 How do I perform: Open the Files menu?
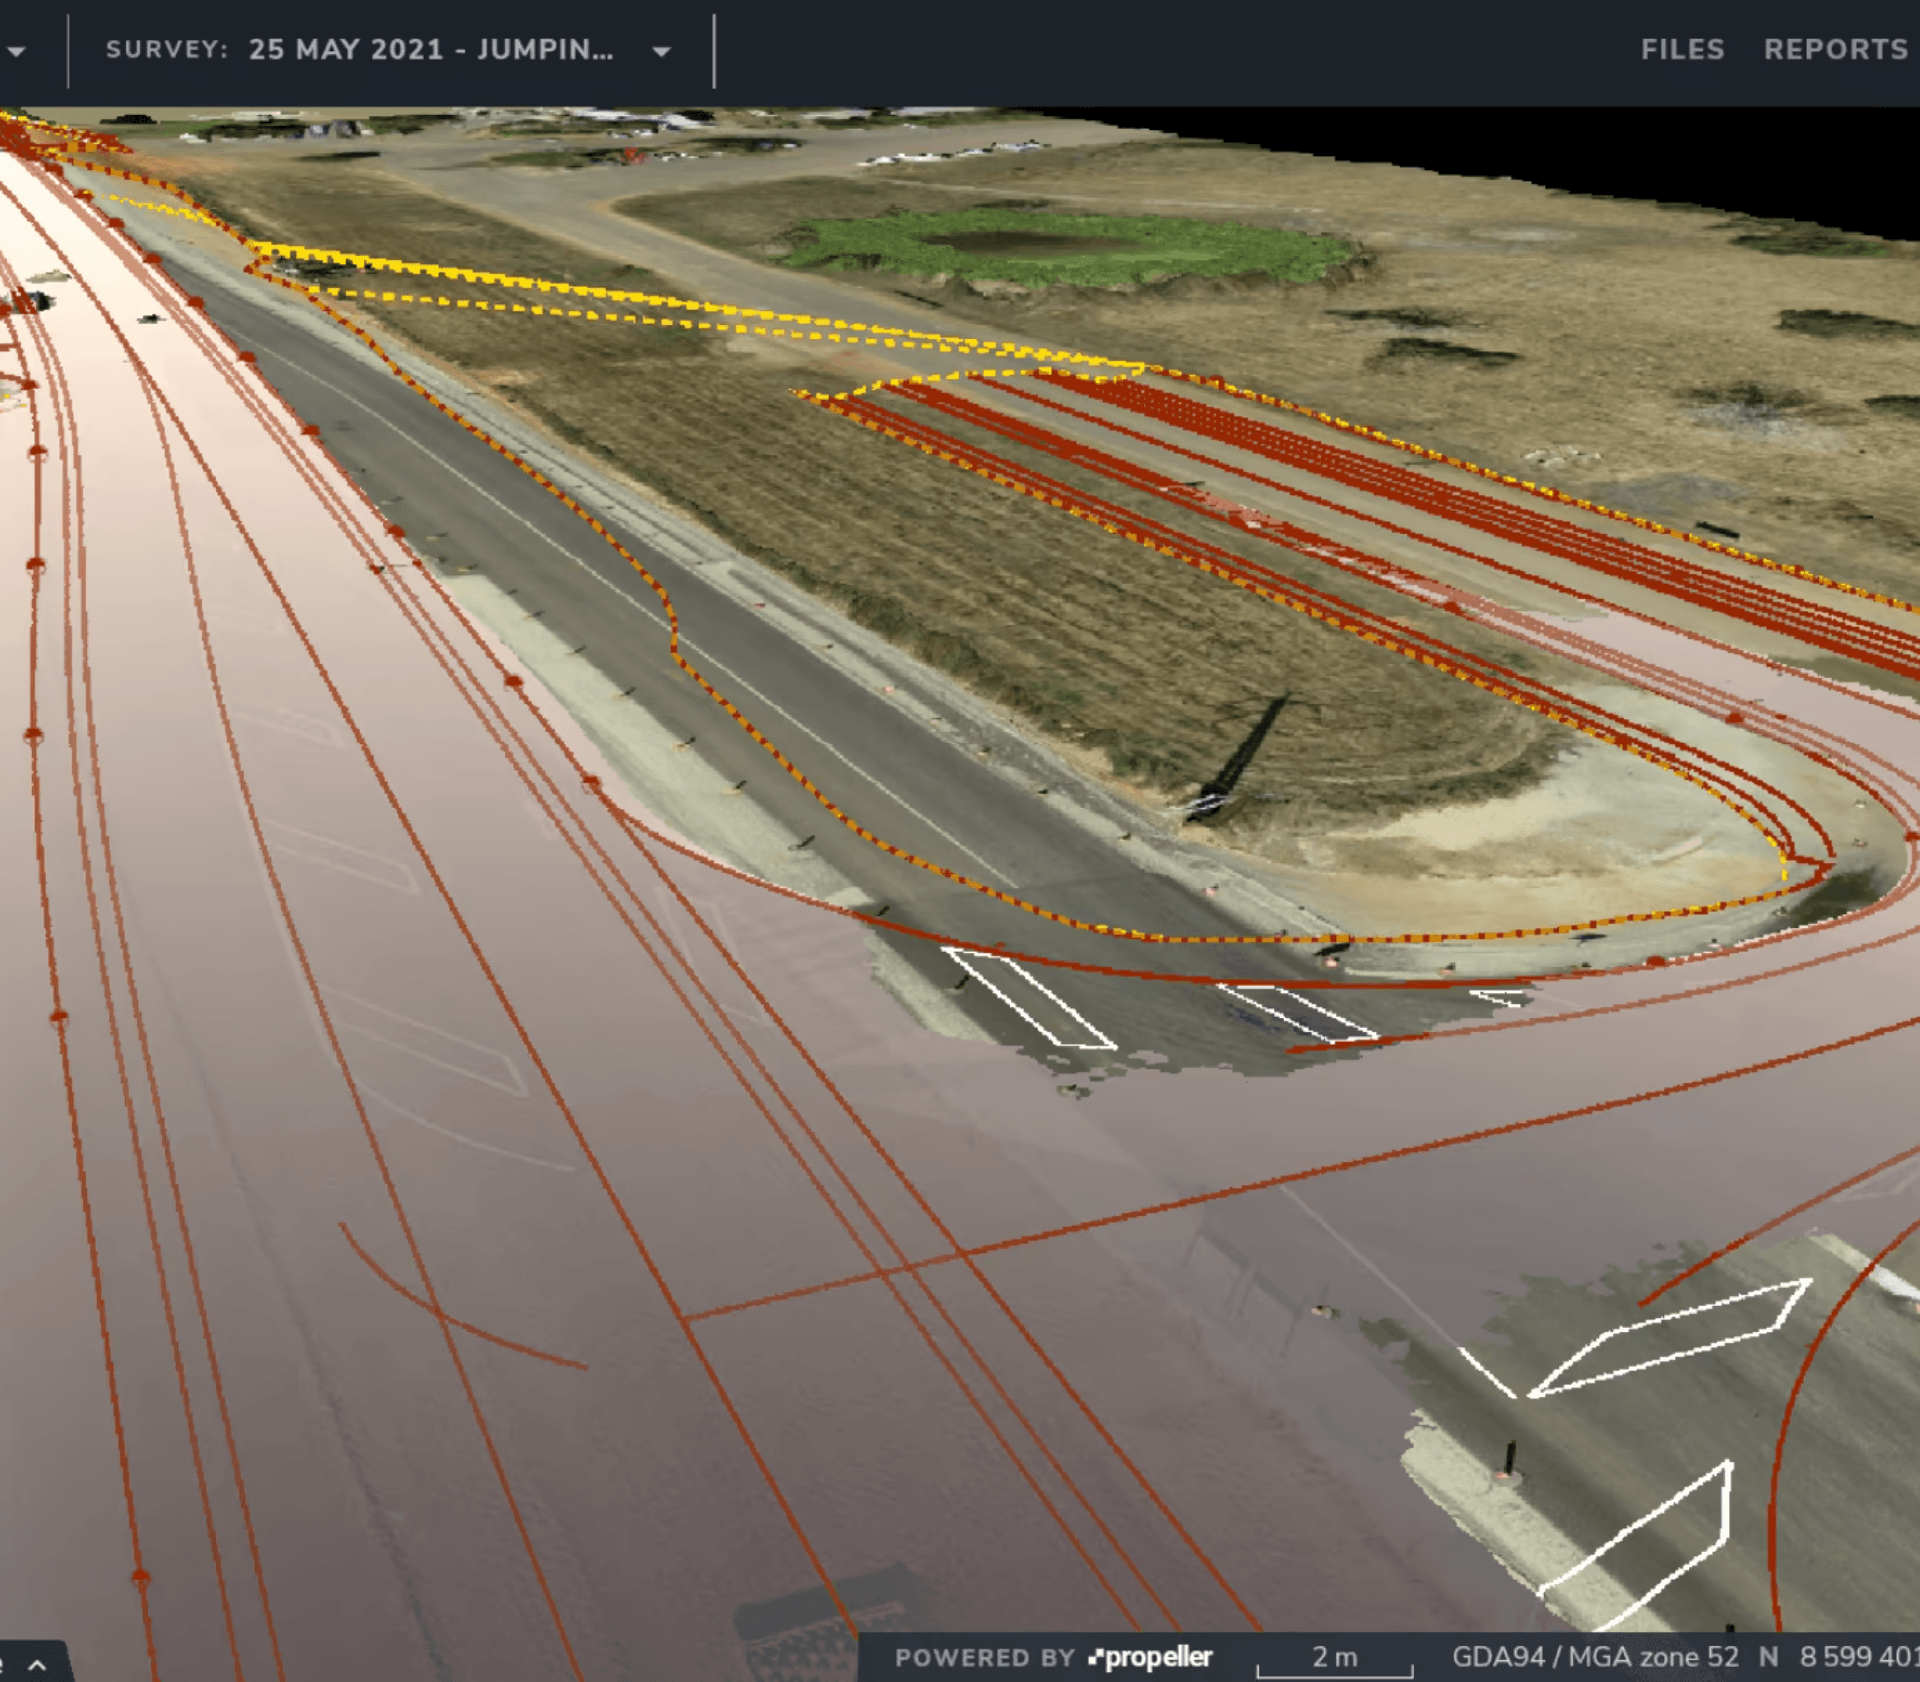pyautogui.click(x=1682, y=50)
